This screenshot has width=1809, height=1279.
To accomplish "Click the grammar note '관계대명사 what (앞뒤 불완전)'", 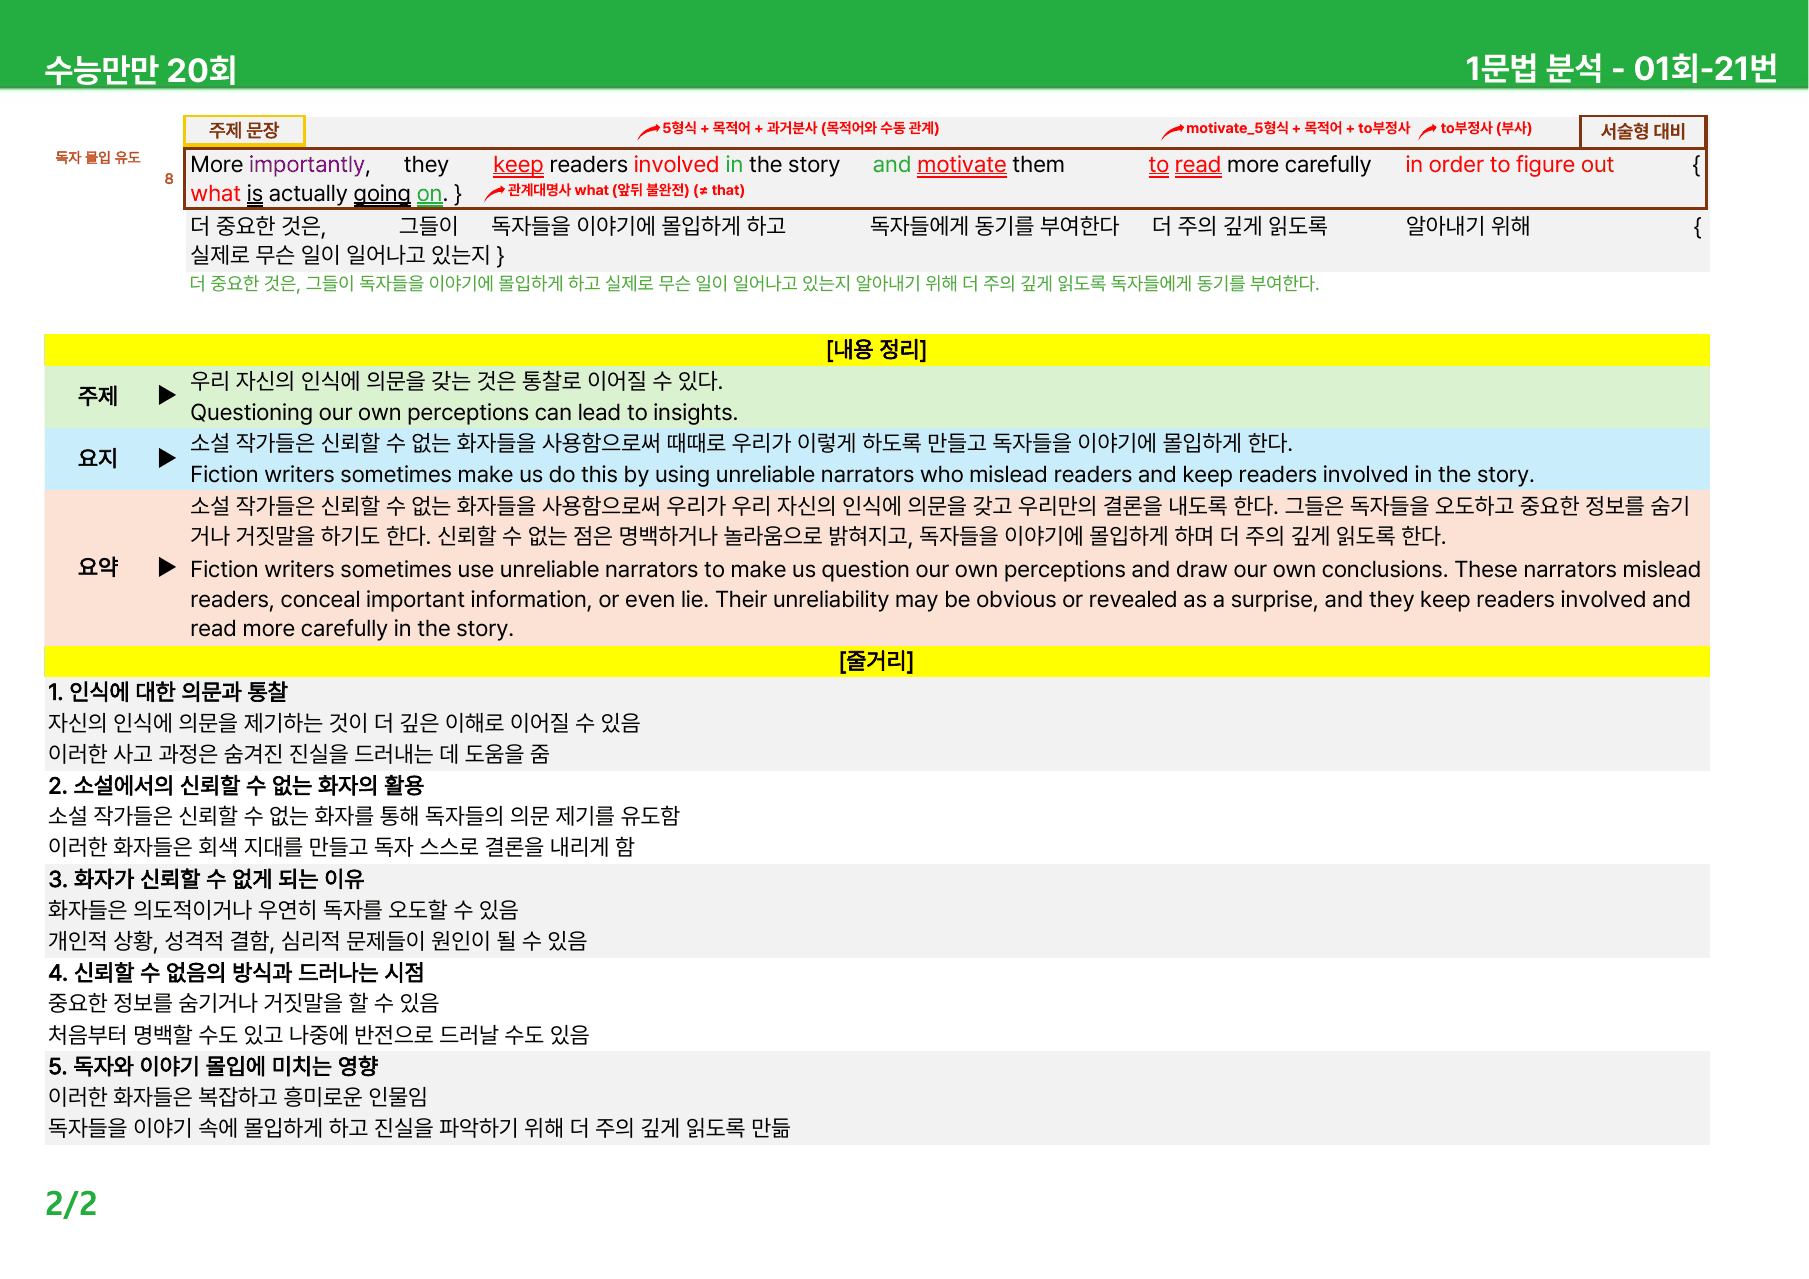I will click(598, 190).
